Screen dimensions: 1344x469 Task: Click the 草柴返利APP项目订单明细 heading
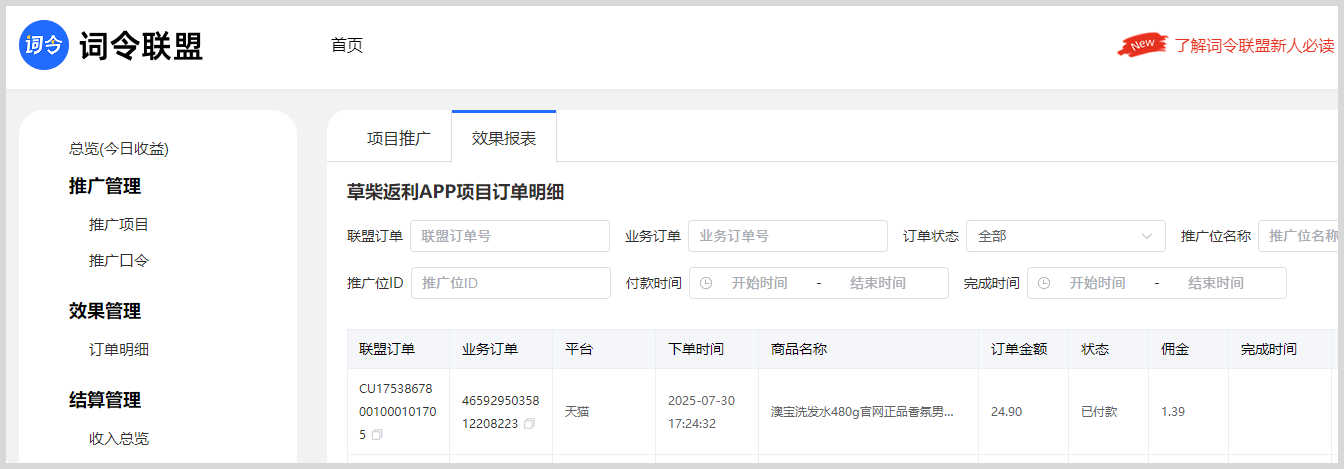pyautogui.click(x=455, y=192)
